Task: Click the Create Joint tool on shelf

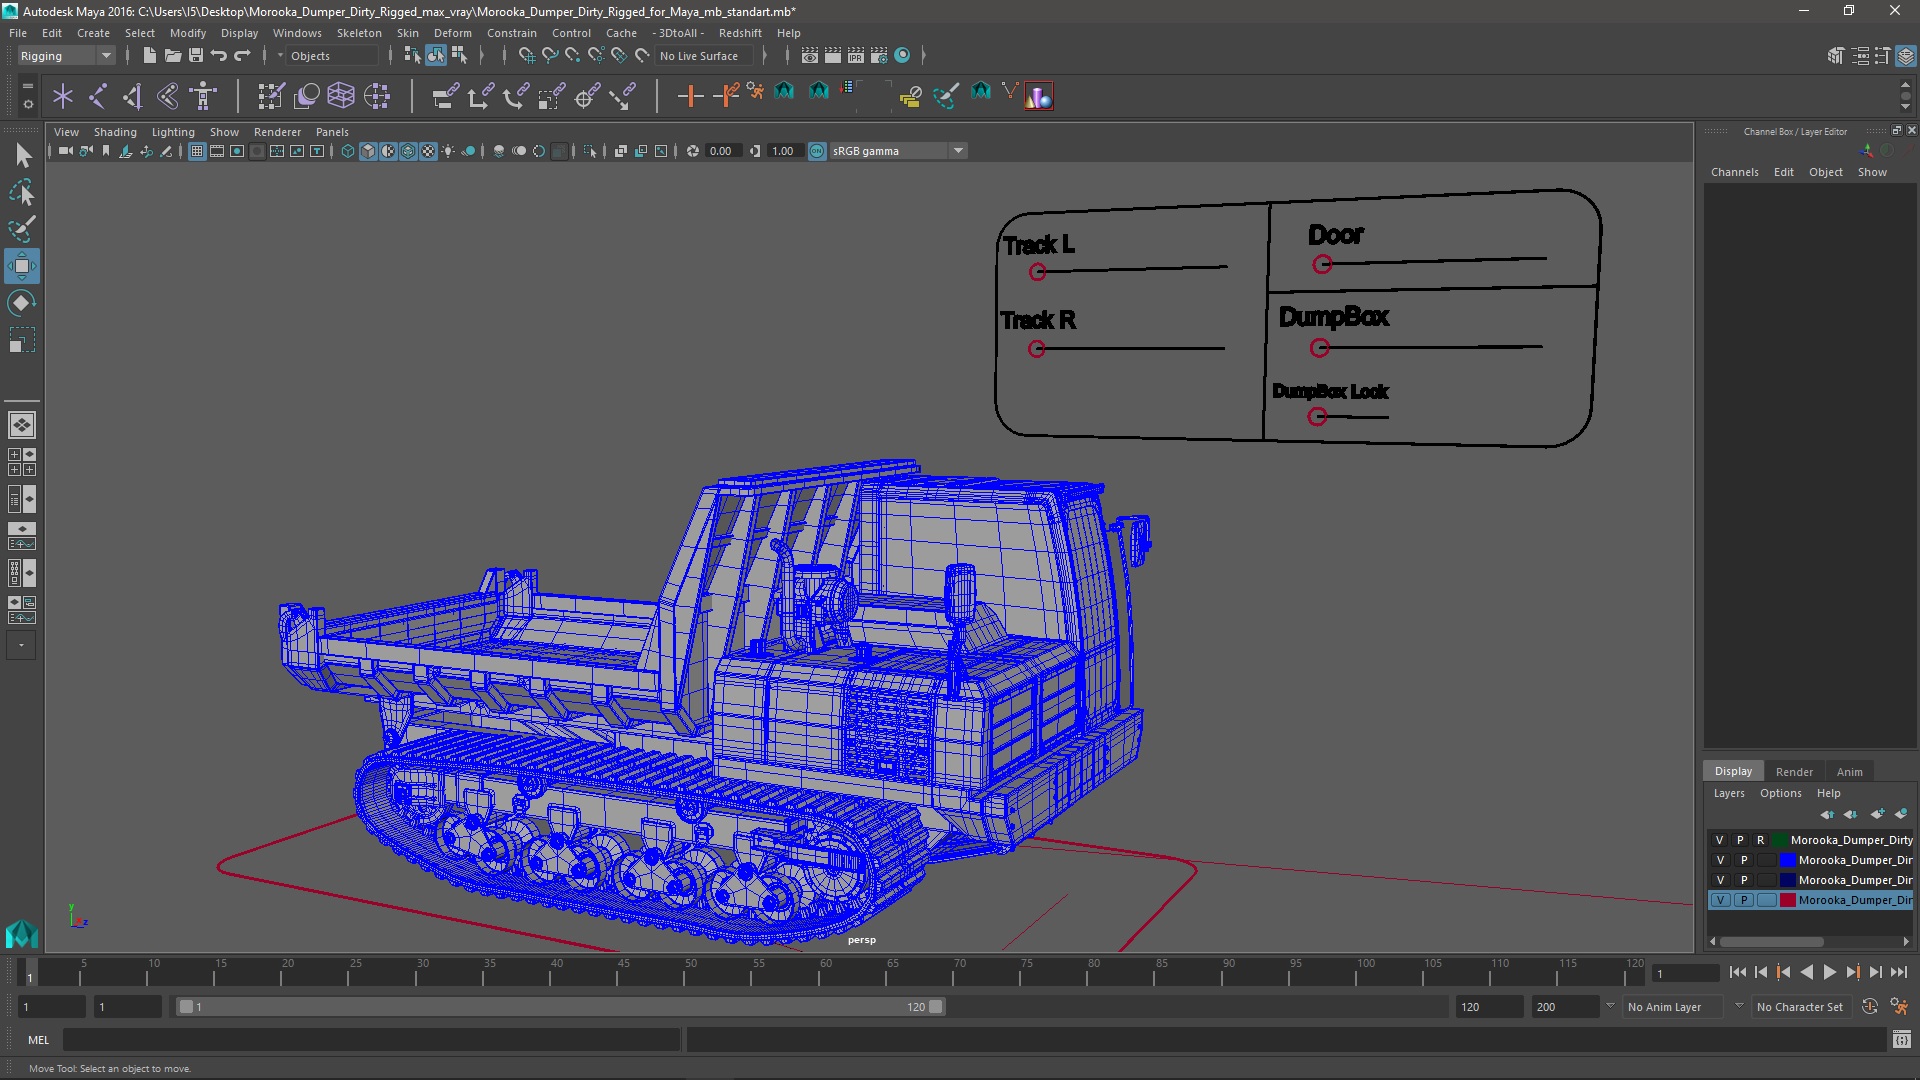Action: (x=98, y=96)
